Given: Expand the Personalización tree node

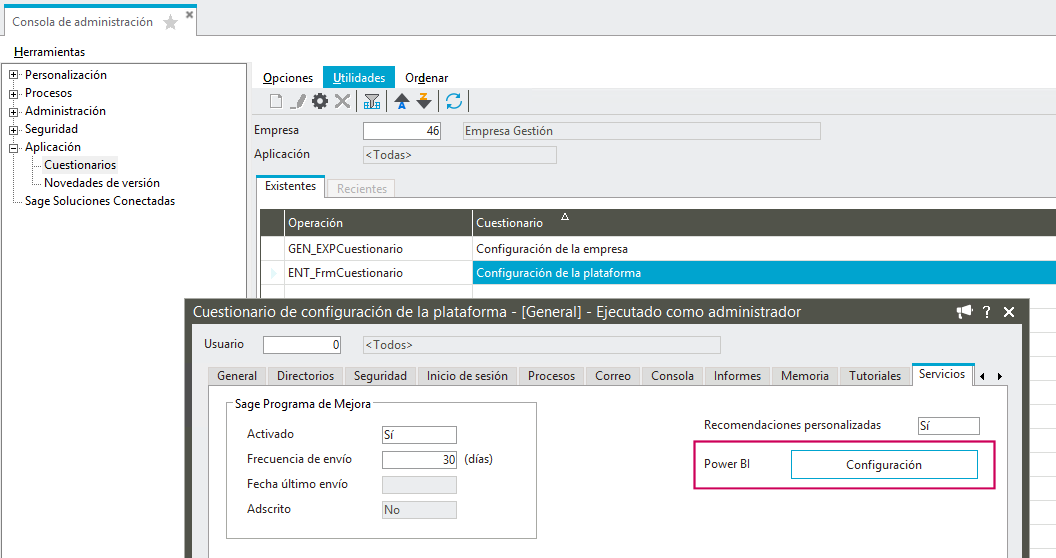Looking at the screenshot, I should point(13,75).
